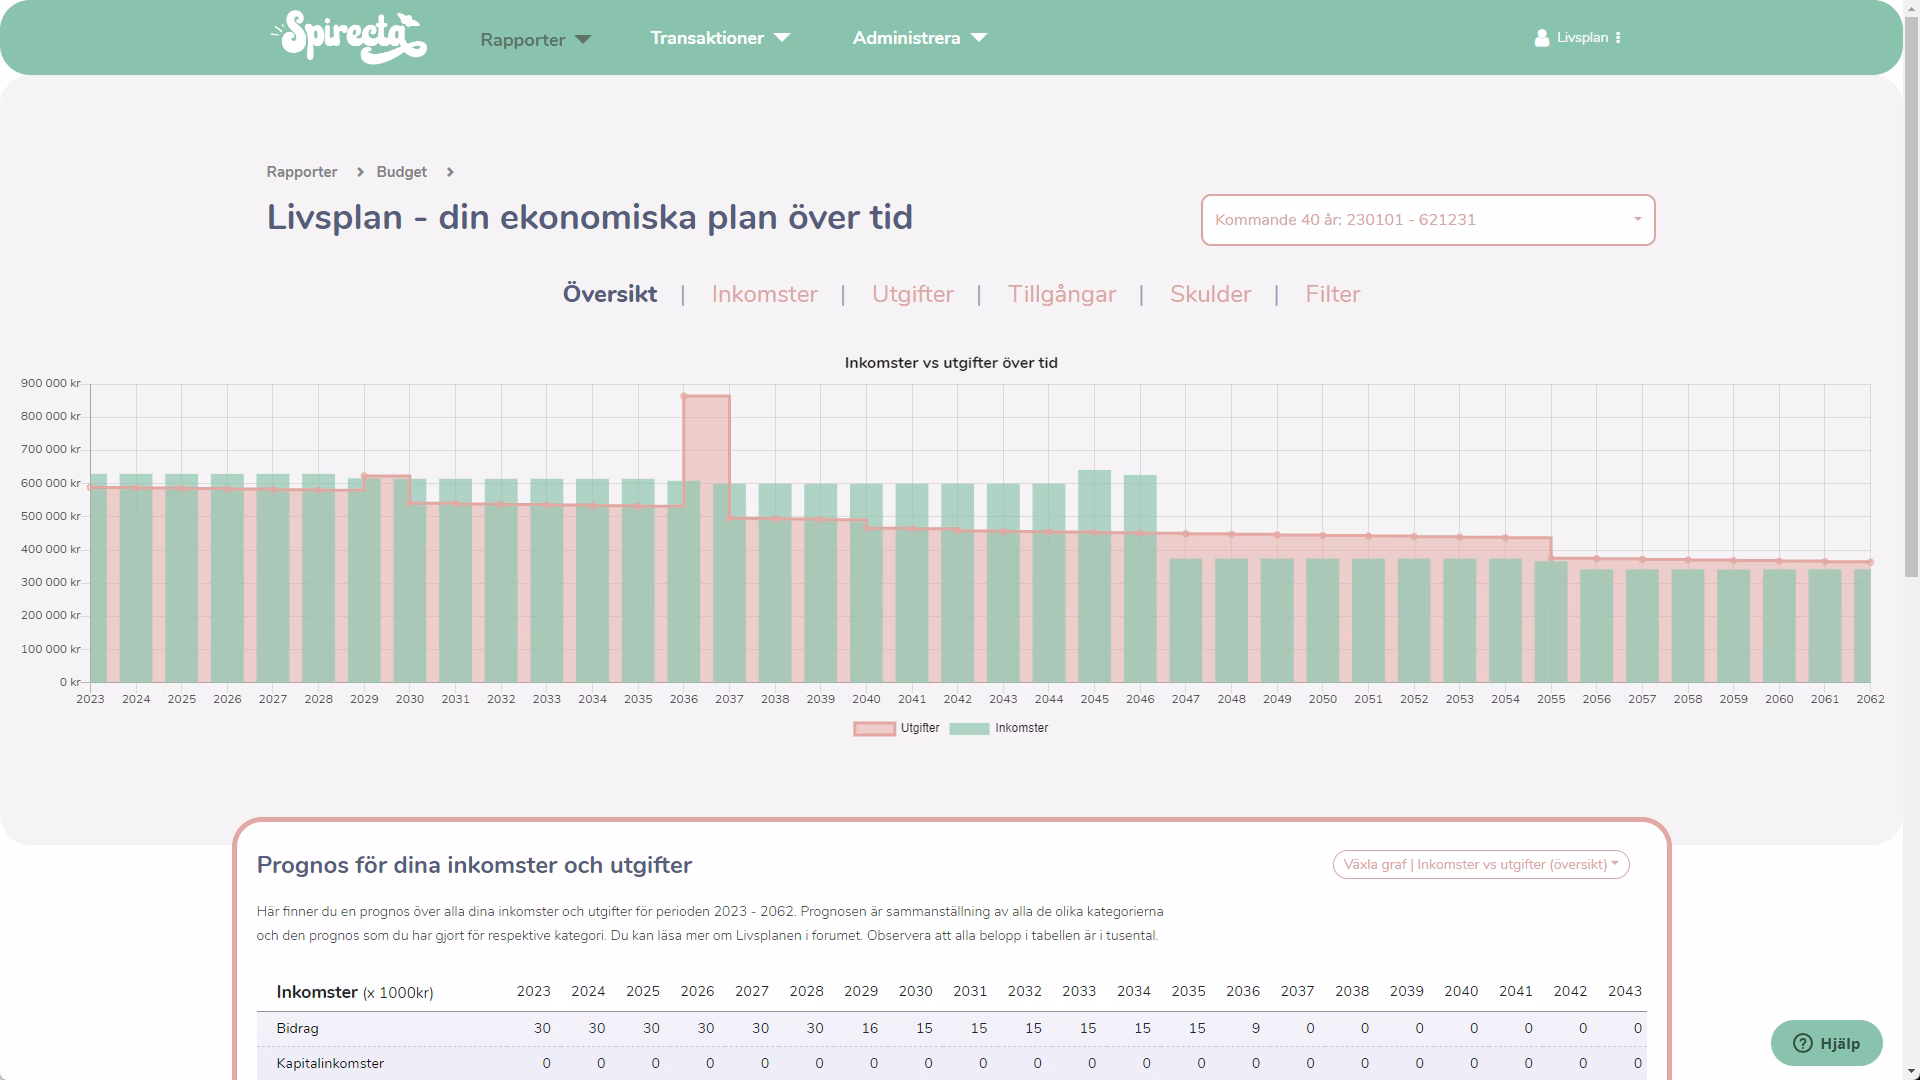1920x1080 pixels.
Task: Expand the Rapporter dropdown menu
Action: 536,40
